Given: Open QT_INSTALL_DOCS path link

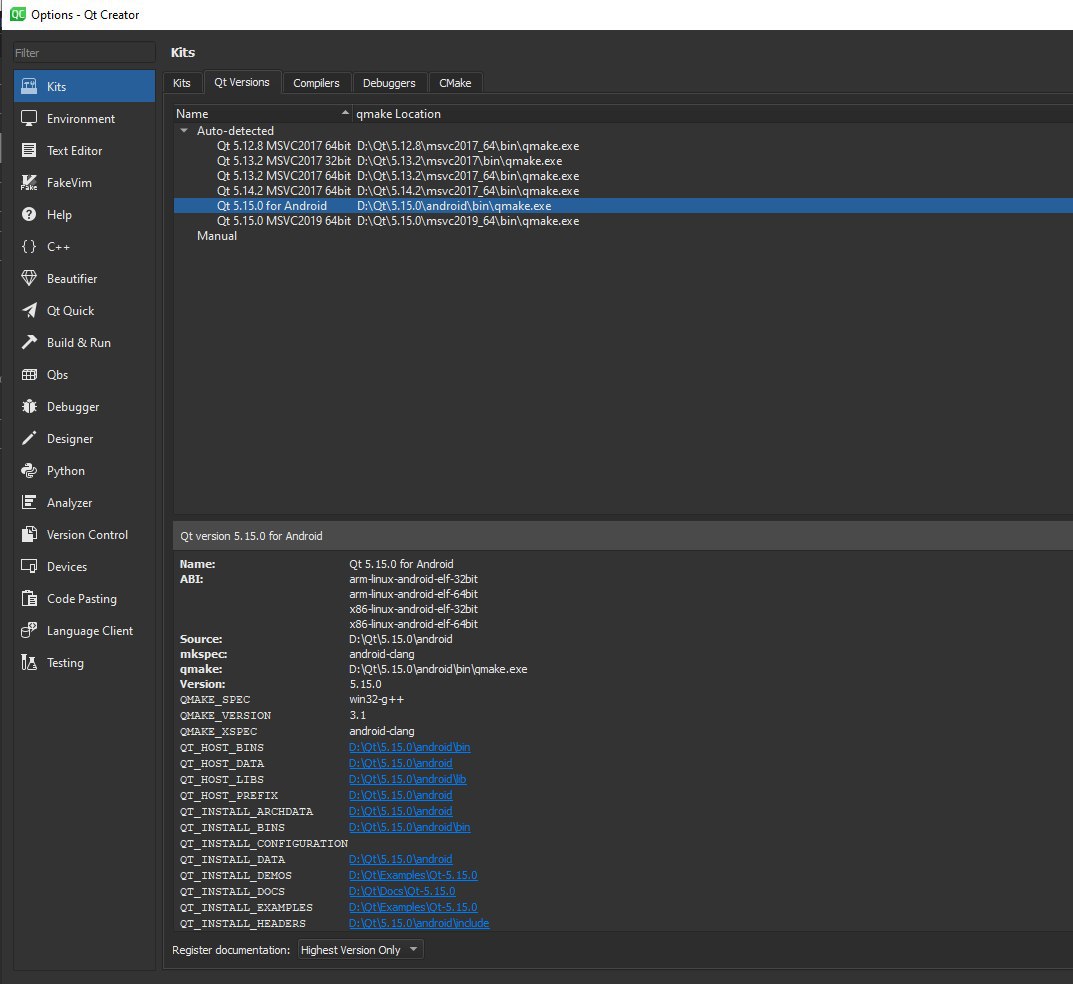Looking at the screenshot, I should coord(402,891).
